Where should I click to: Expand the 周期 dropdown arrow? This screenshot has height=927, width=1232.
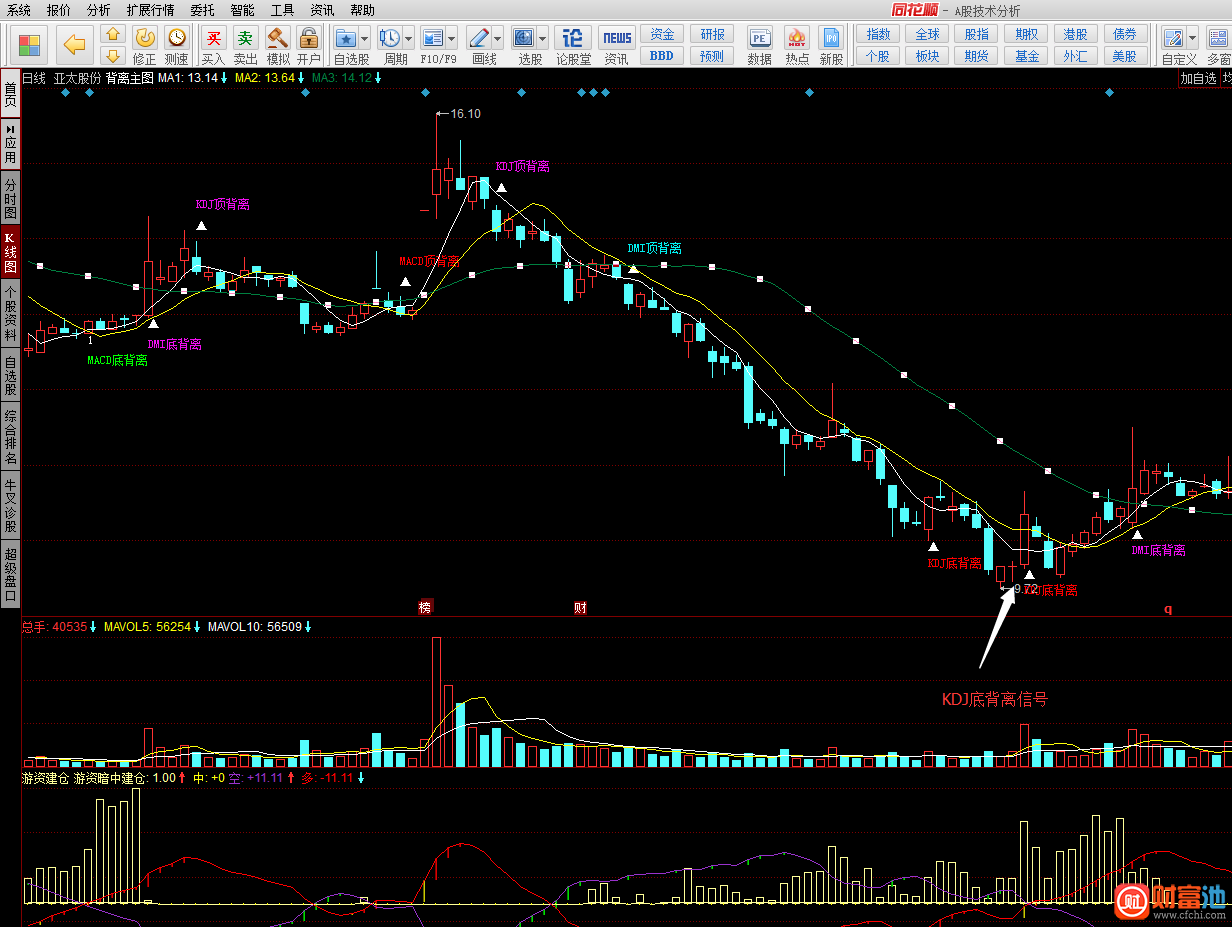(407, 39)
